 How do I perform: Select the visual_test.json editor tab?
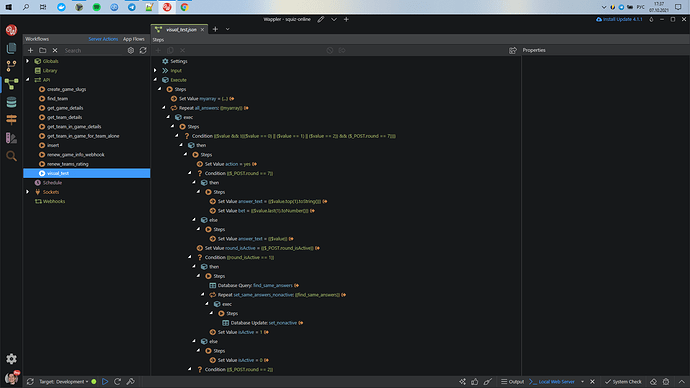[x=180, y=29]
